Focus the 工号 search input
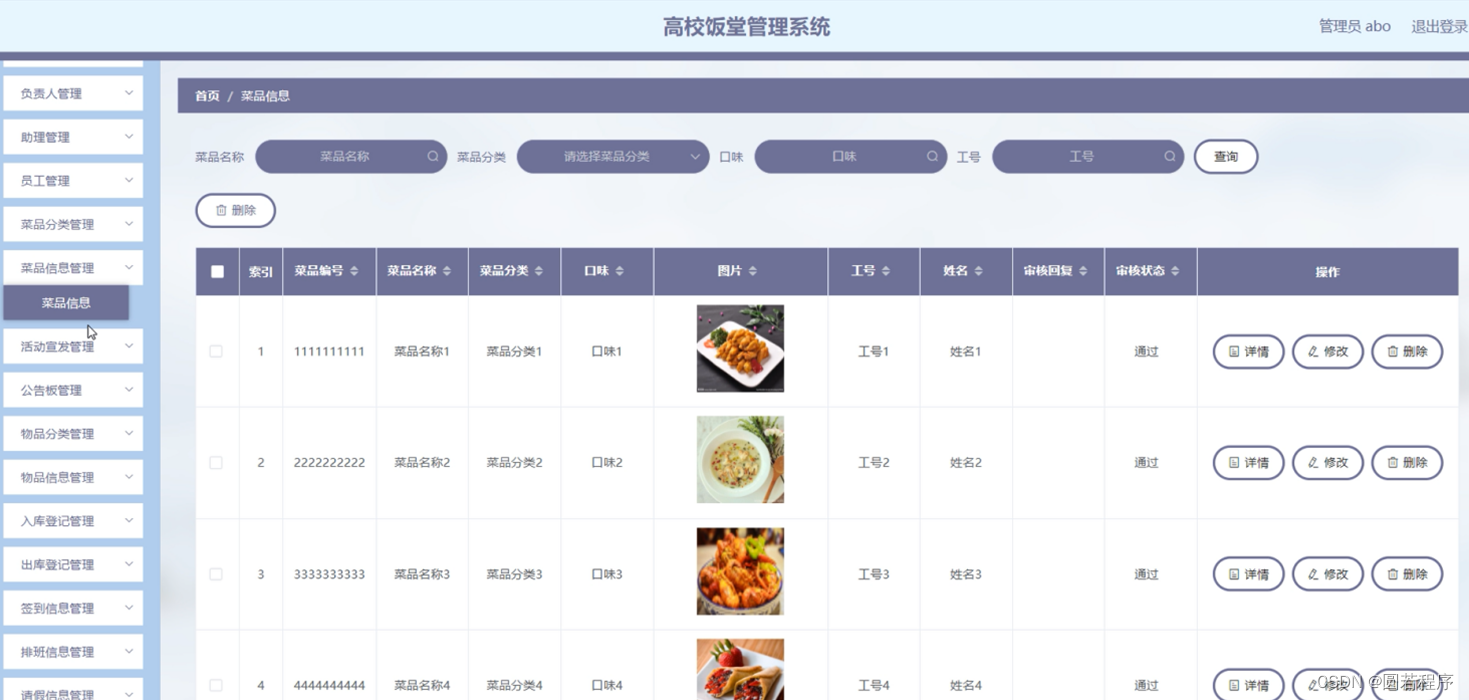 [x=1088, y=156]
